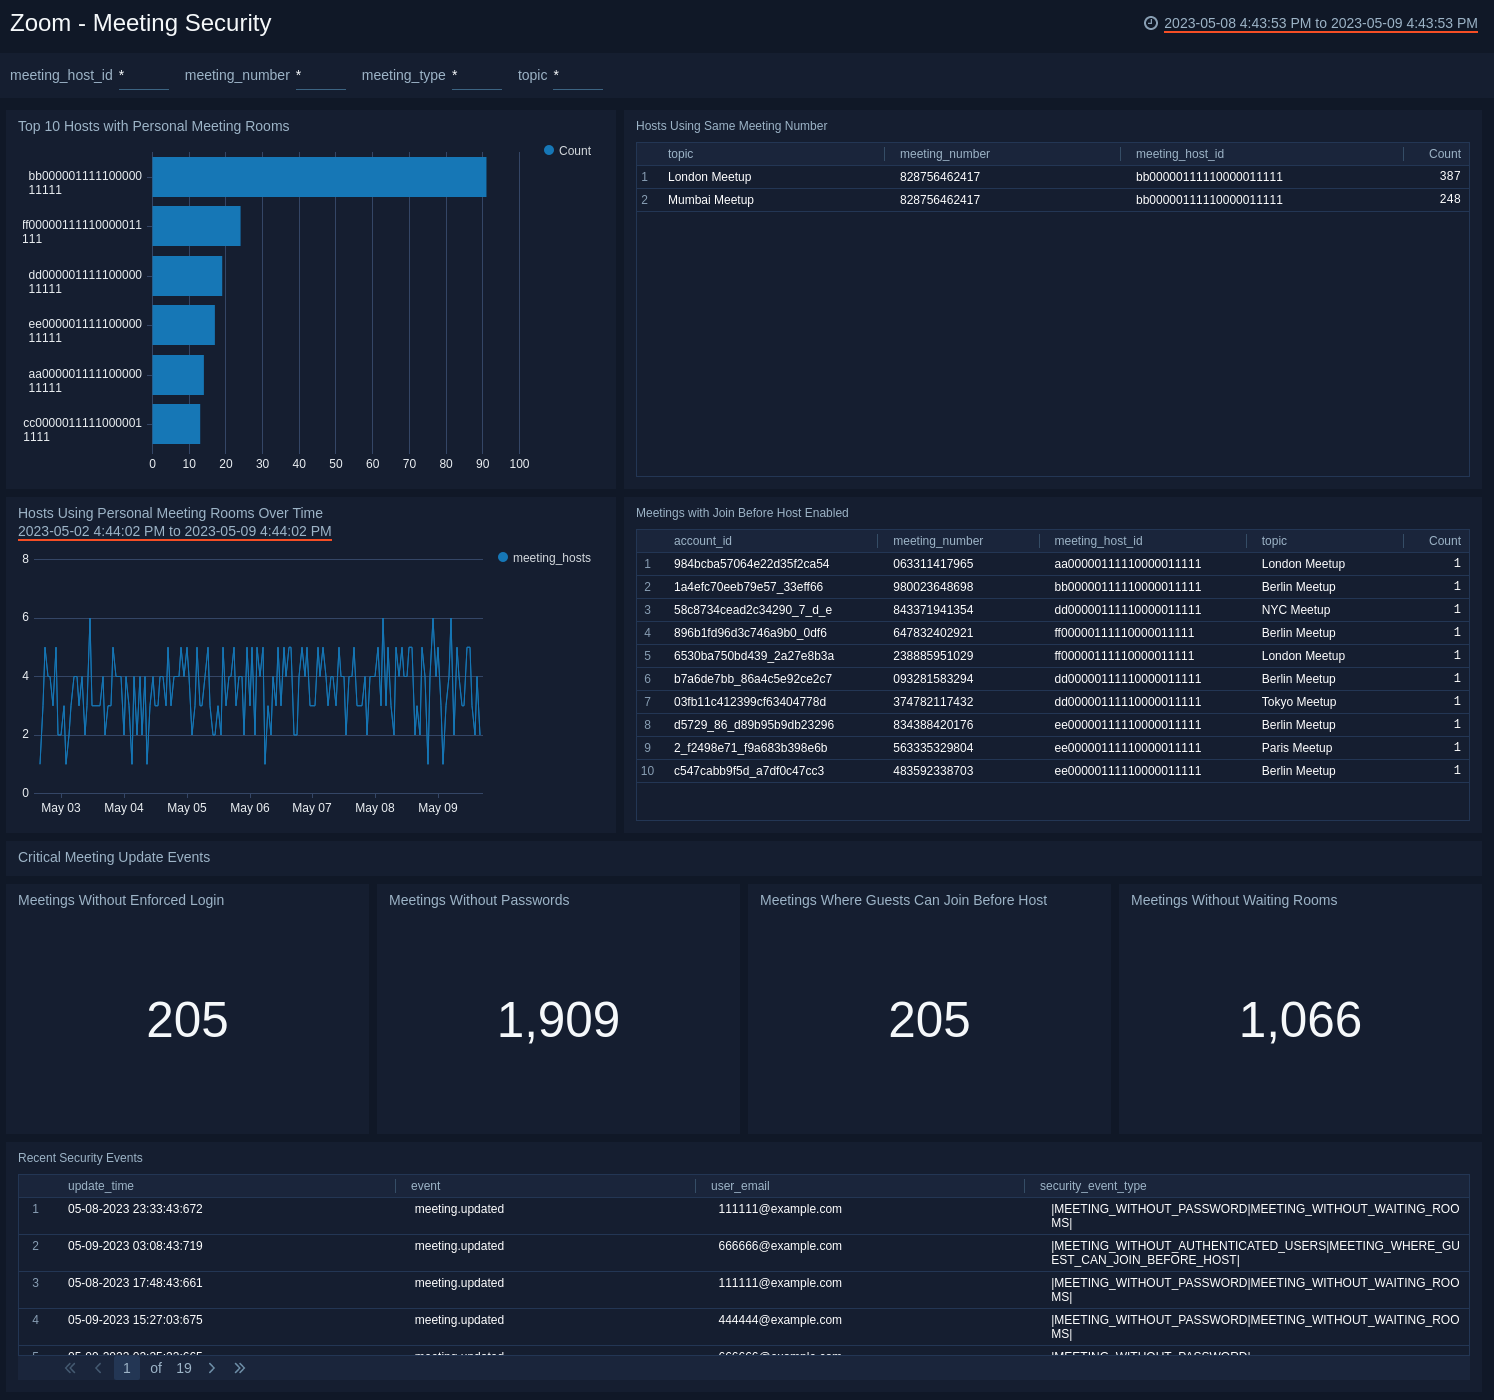Viewport: 1494px width, 1400px height.
Task: Return to the previous security events page
Action: (x=98, y=1368)
